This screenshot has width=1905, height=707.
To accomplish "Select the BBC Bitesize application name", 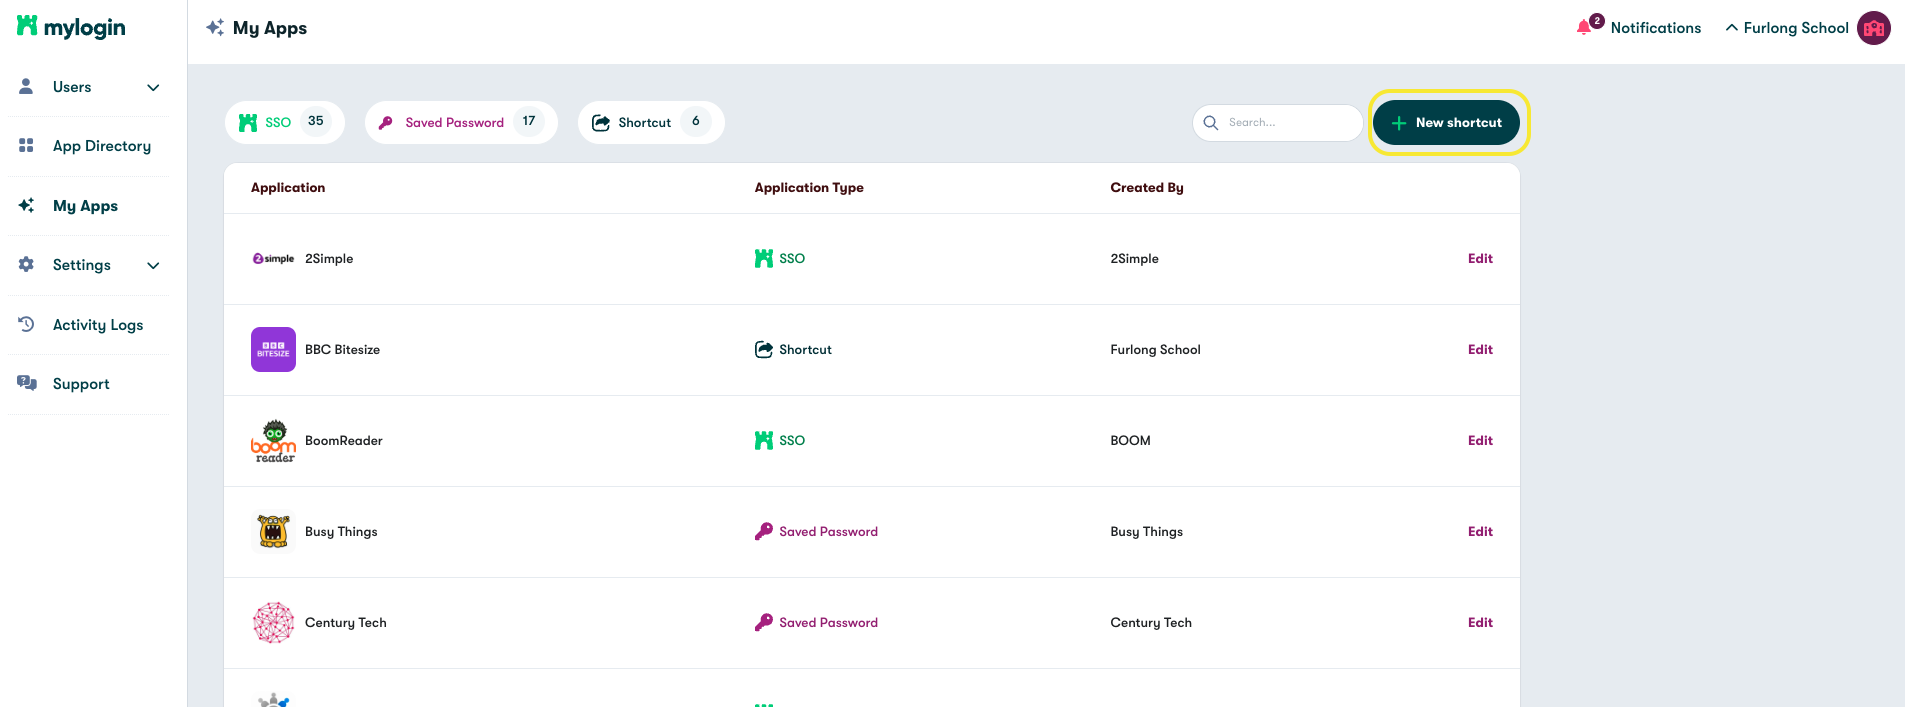I will [x=342, y=349].
